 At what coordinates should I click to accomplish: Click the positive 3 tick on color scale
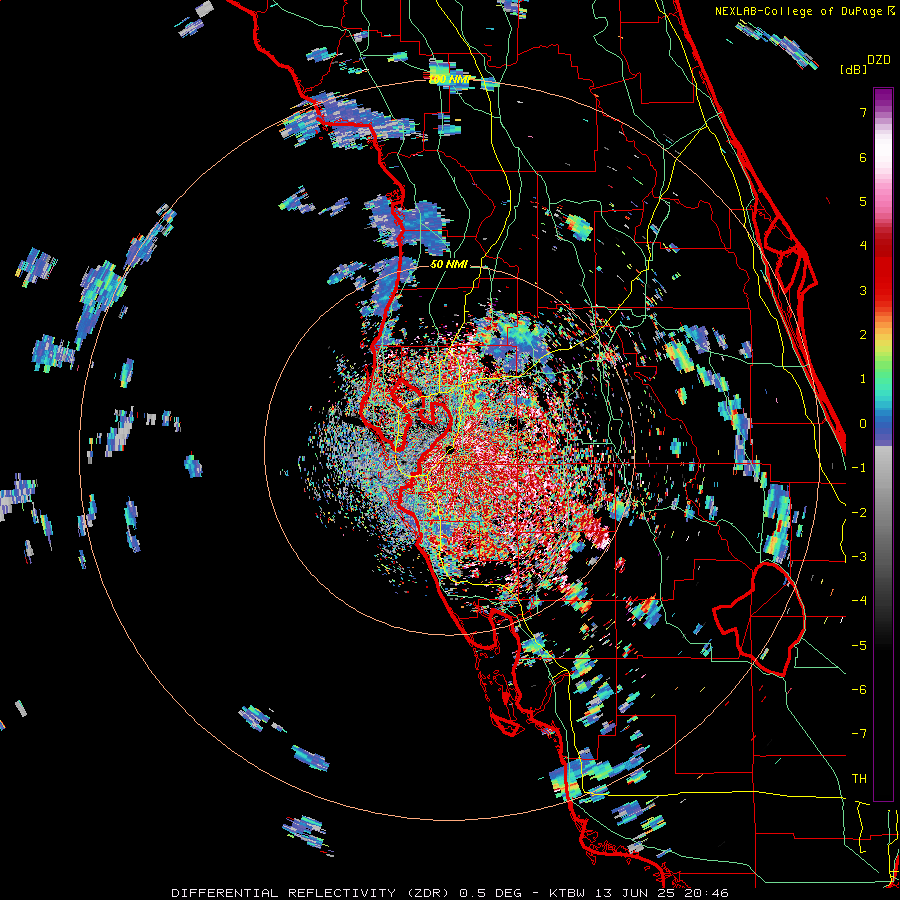[x=863, y=290]
